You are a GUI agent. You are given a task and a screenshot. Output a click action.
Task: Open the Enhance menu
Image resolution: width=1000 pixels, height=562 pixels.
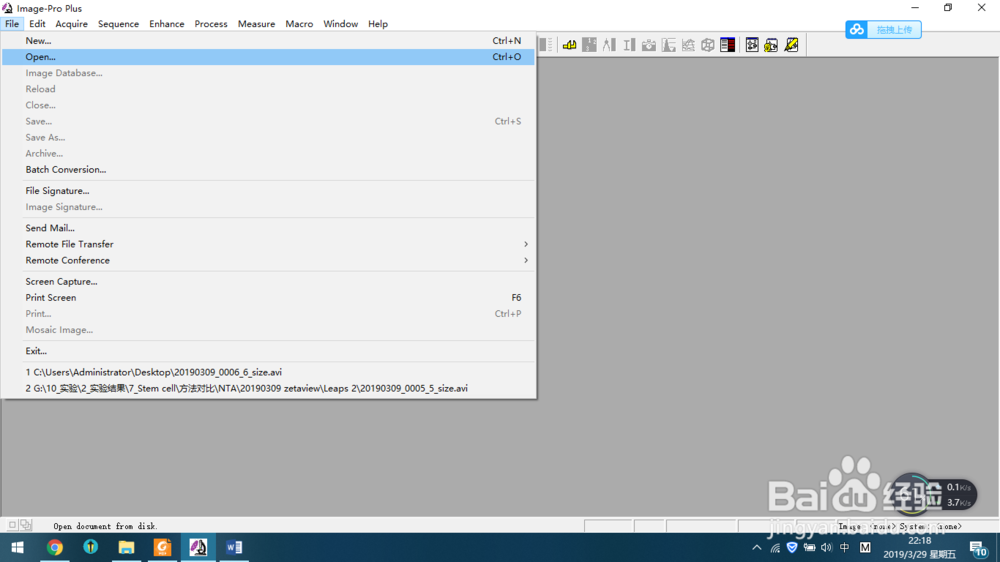point(166,24)
